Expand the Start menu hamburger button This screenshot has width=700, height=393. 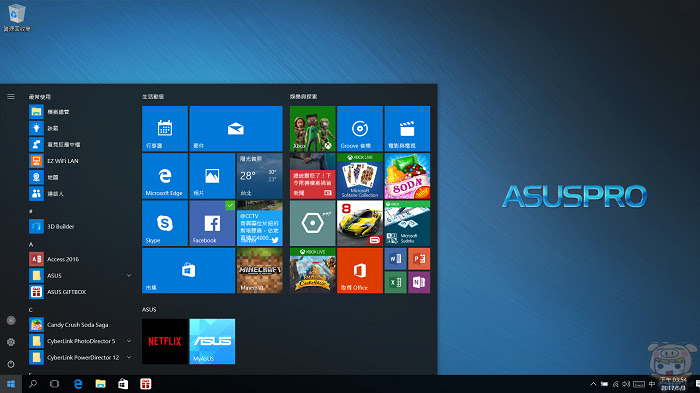pyautogui.click(x=11, y=96)
